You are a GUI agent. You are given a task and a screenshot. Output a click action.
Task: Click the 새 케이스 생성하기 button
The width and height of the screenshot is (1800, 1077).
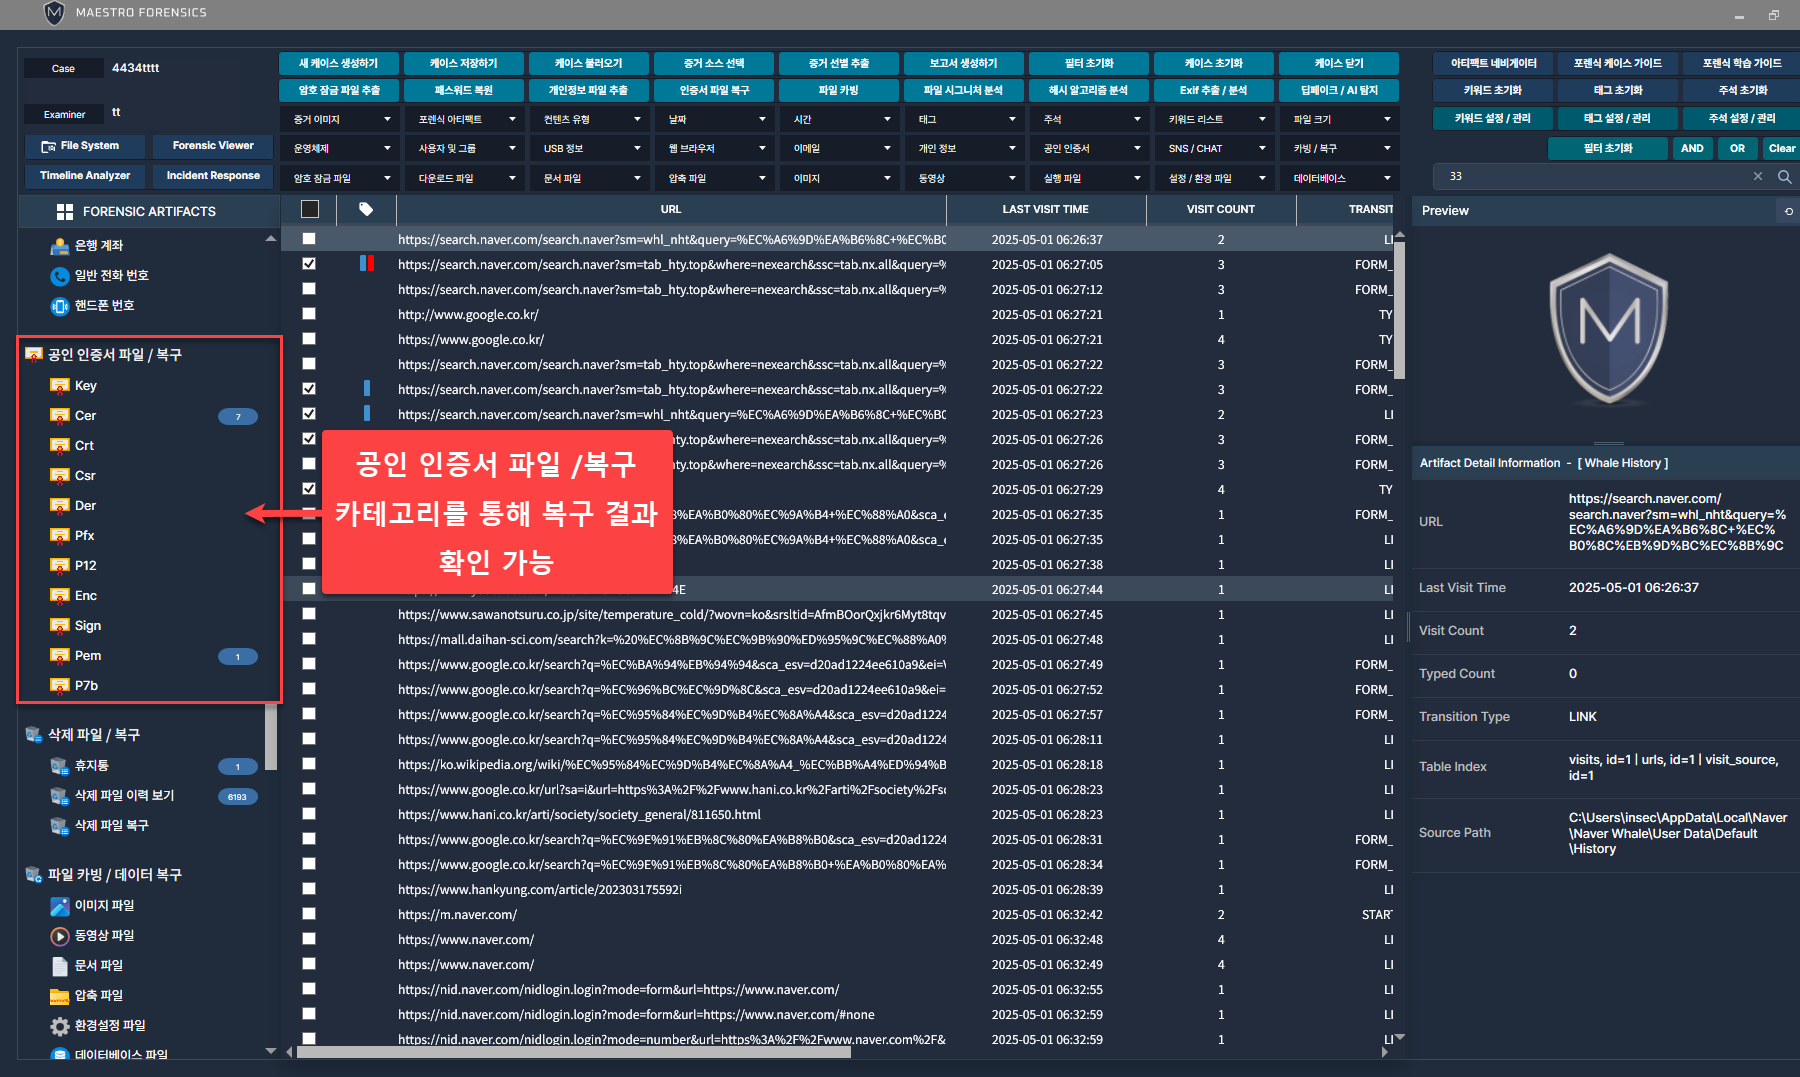[339, 63]
